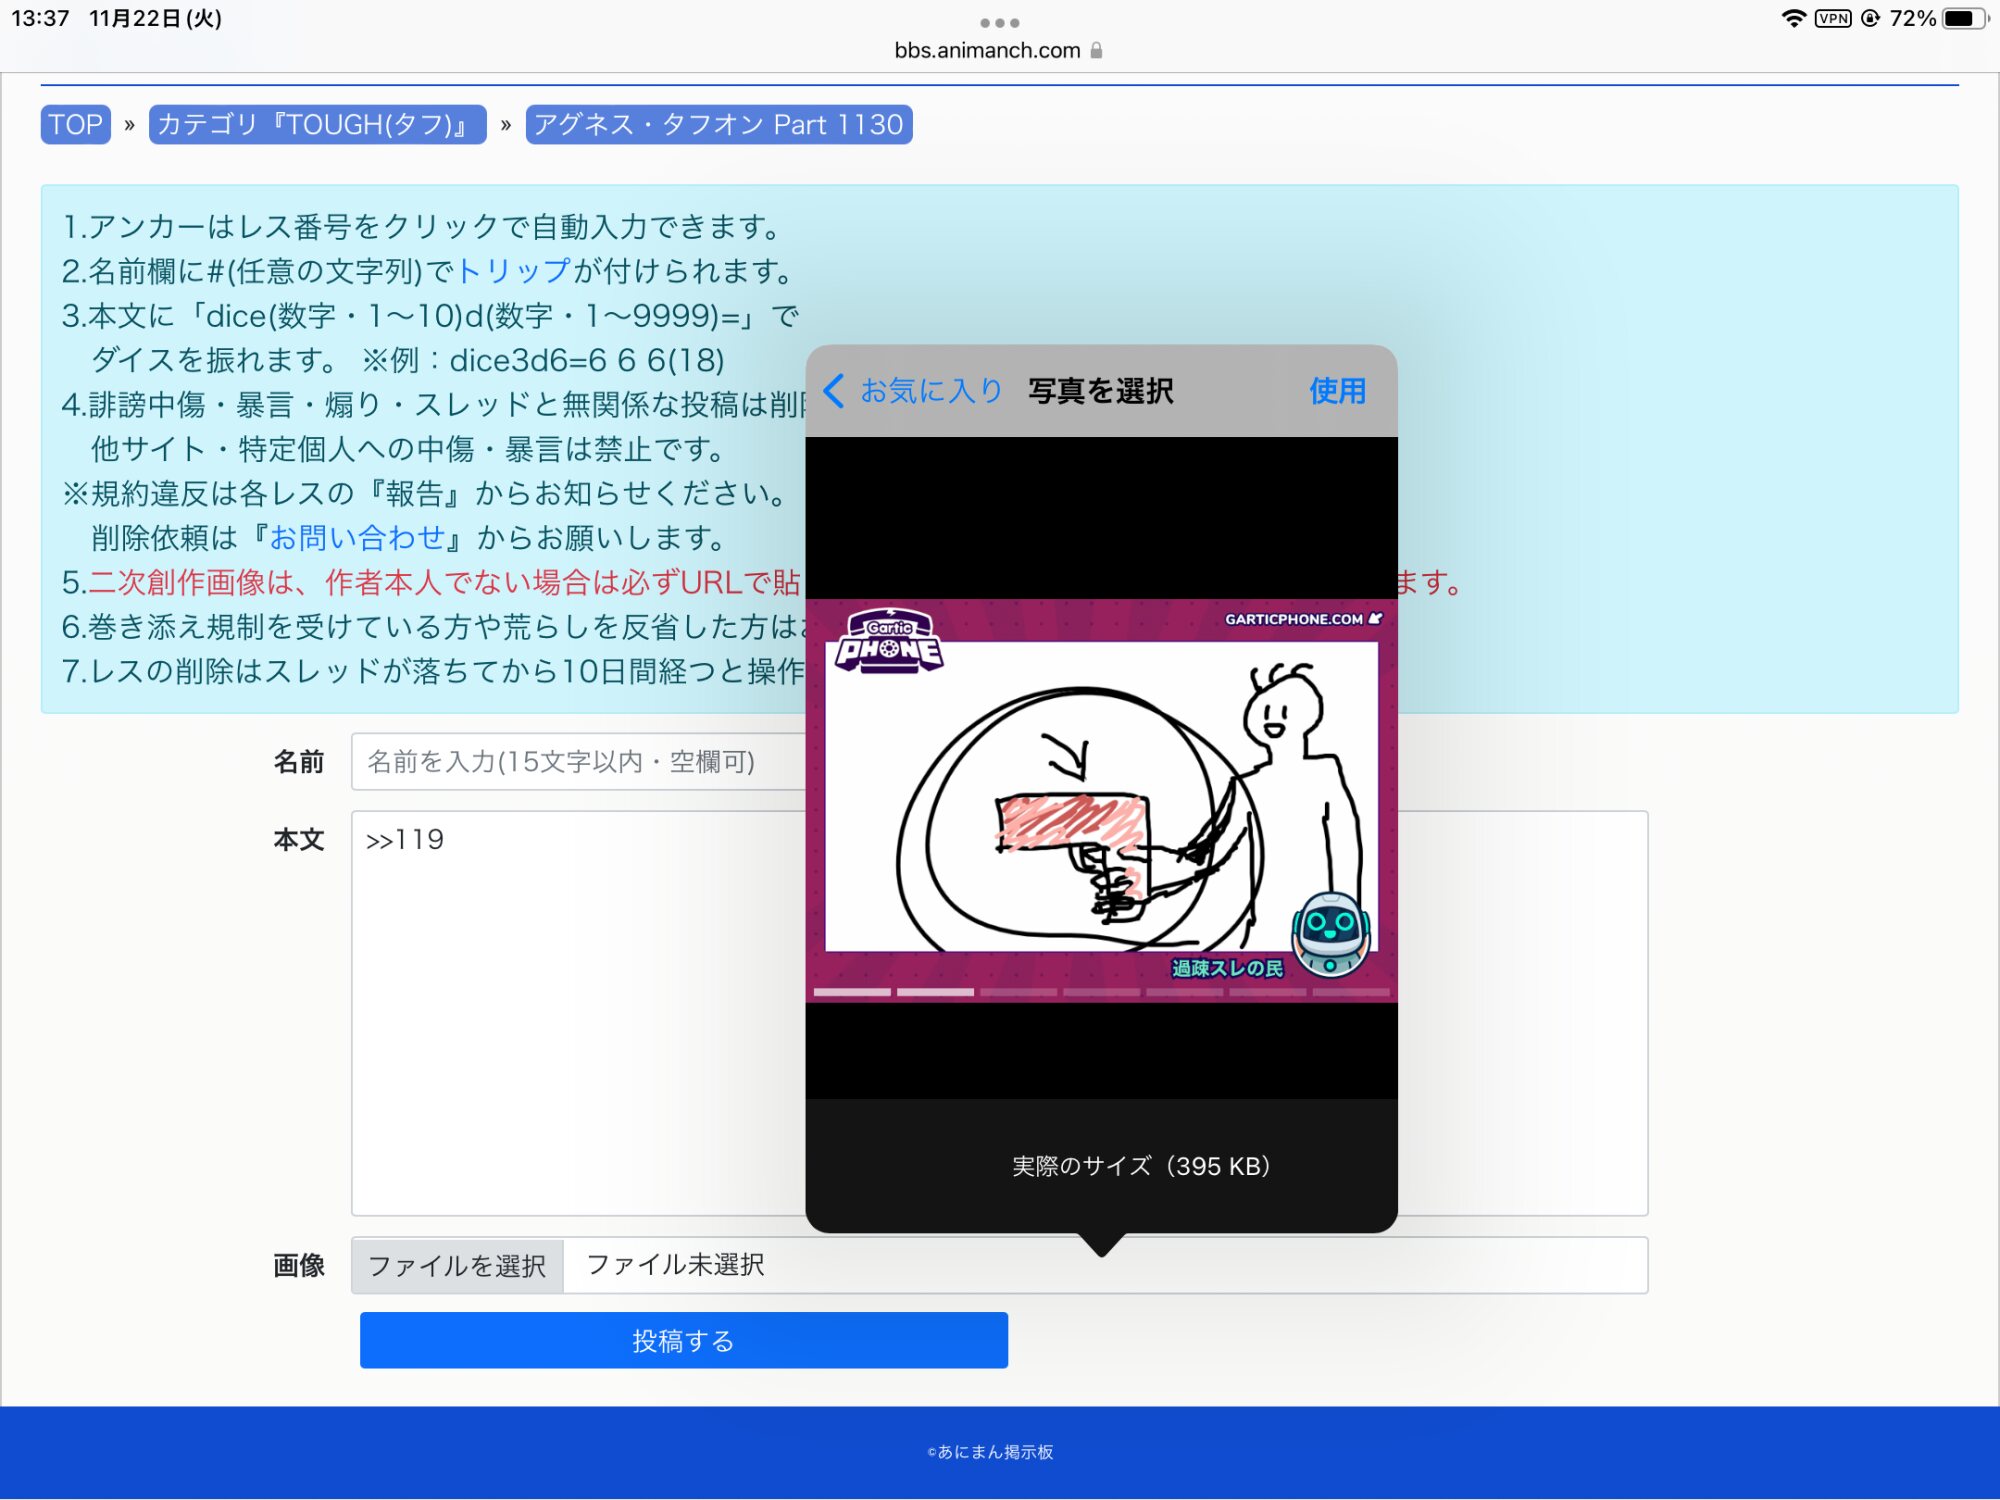Tap the Gartic Phone logo in preview
The width and height of the screenshot is (2000, 1500).
[889, 641]
